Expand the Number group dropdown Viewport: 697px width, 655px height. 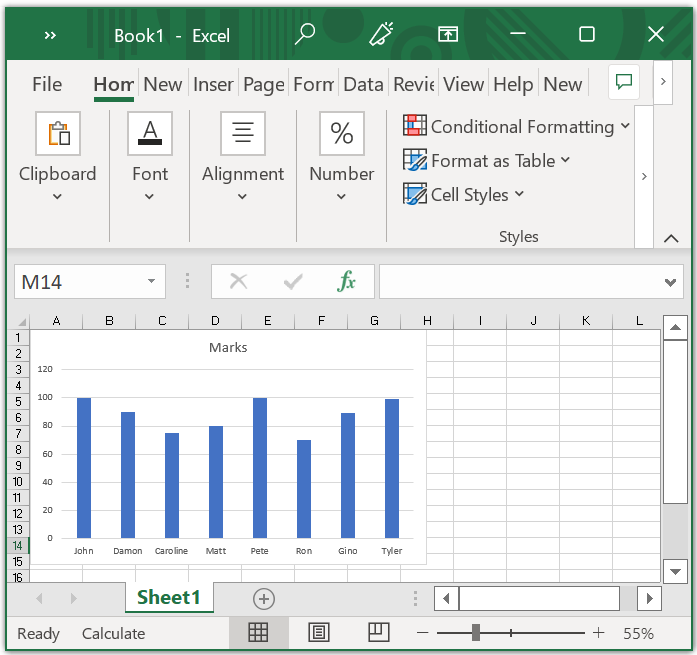click(341, 196)
